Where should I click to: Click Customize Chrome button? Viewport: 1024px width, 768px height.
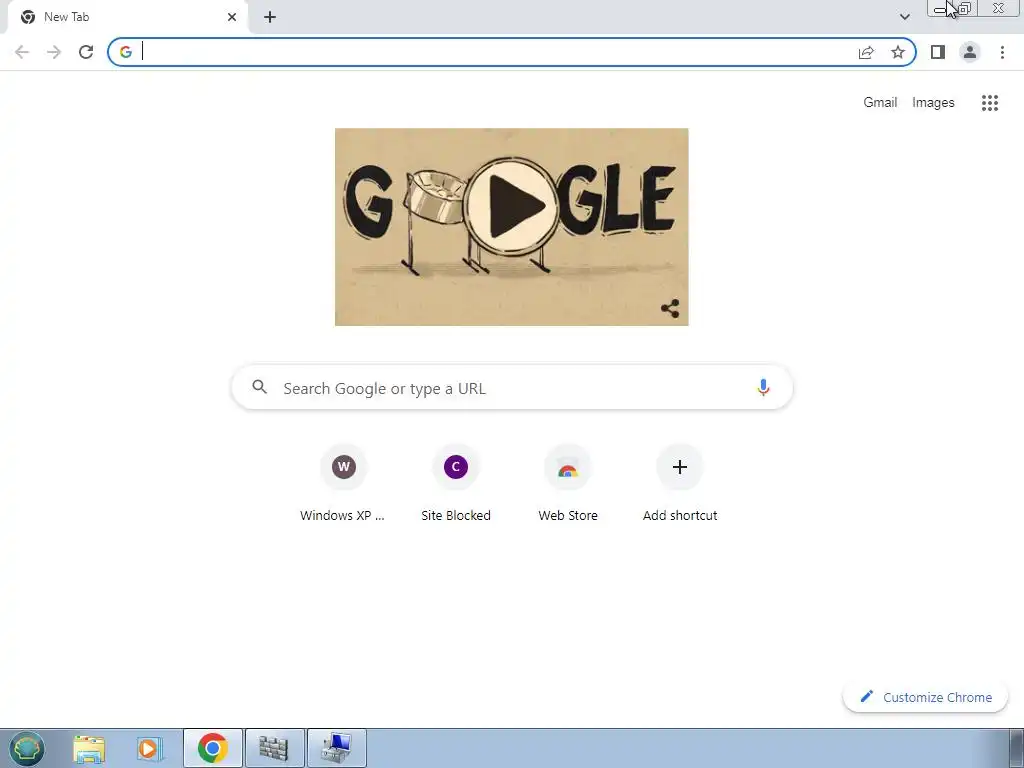click(925, 697)
